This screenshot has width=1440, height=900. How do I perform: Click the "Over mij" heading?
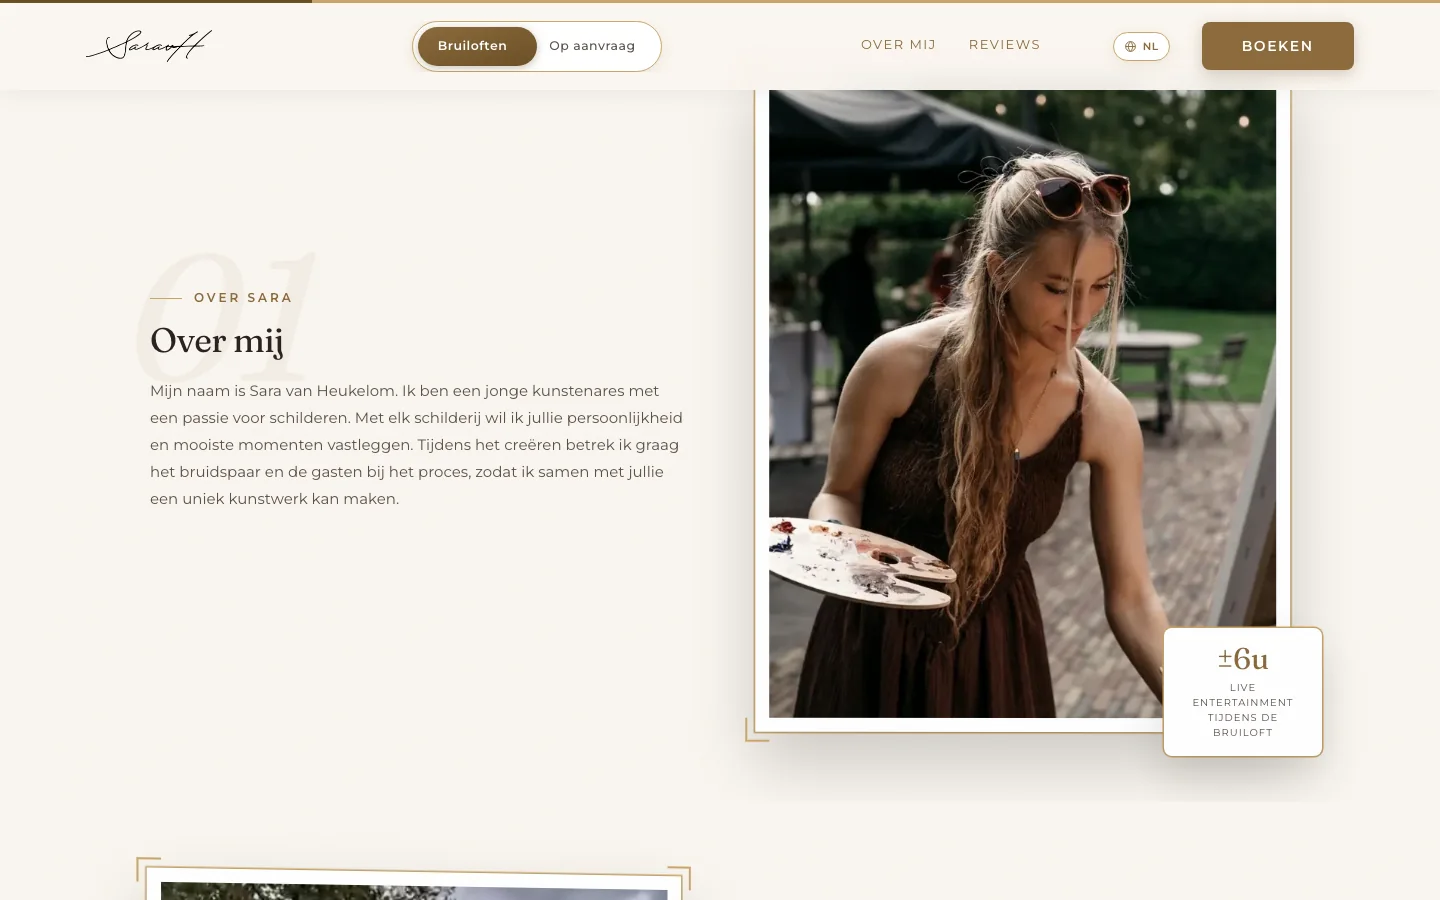[217, 341]
